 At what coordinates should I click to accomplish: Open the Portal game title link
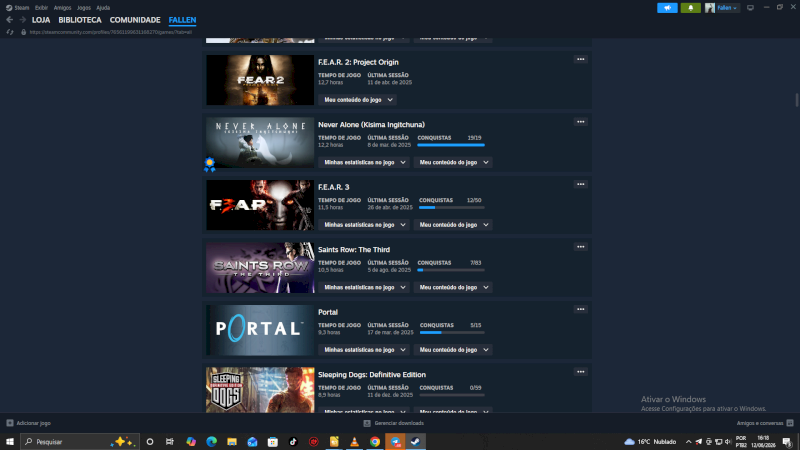328,312
